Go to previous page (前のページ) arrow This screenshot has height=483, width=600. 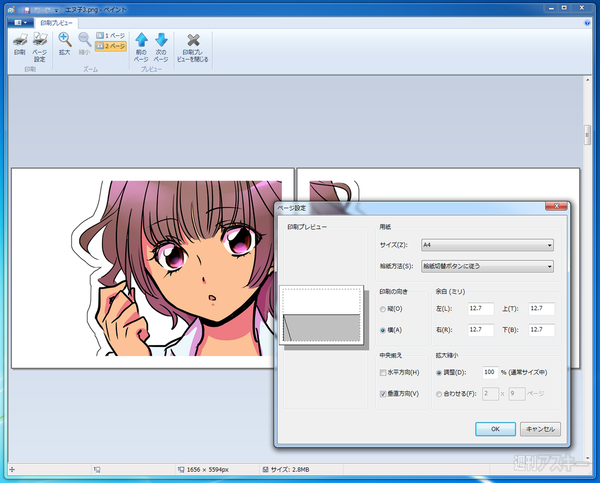point(141,47)
